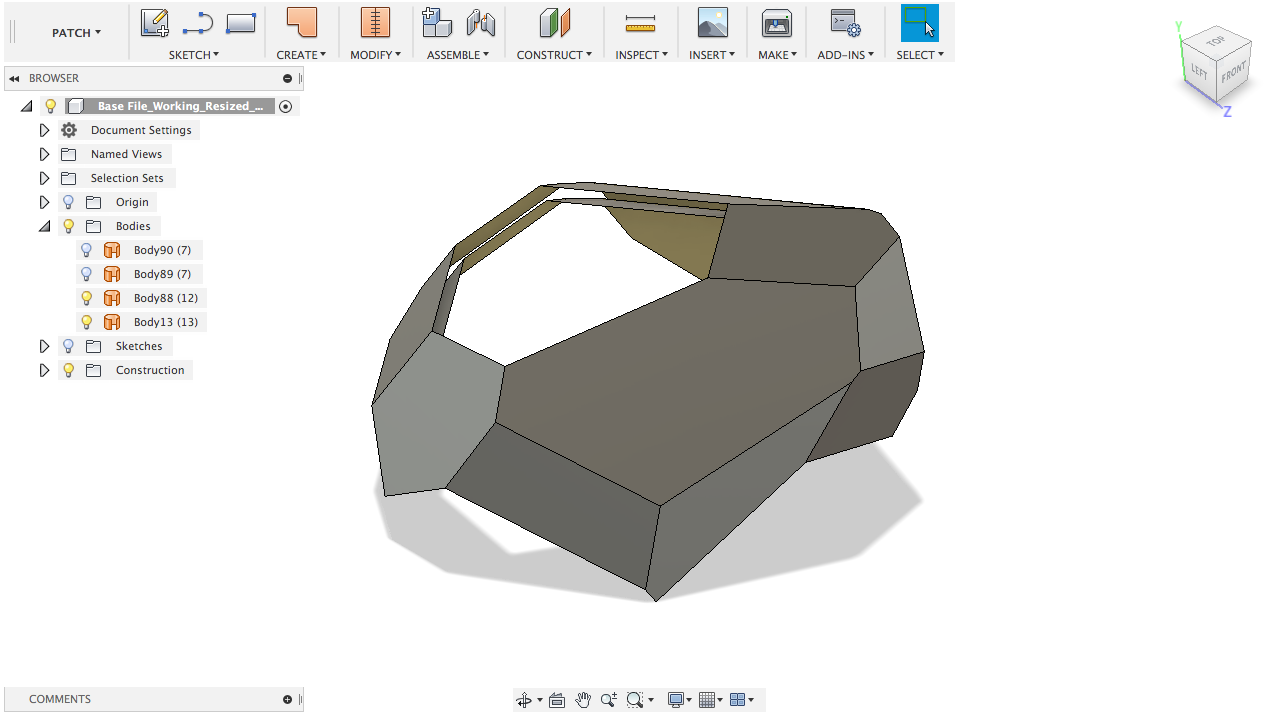The height and width of the screenshot is (714, 1280).
Task: Open the MODIFY menu
Action: pyautogui.click(x=375, y=55)
